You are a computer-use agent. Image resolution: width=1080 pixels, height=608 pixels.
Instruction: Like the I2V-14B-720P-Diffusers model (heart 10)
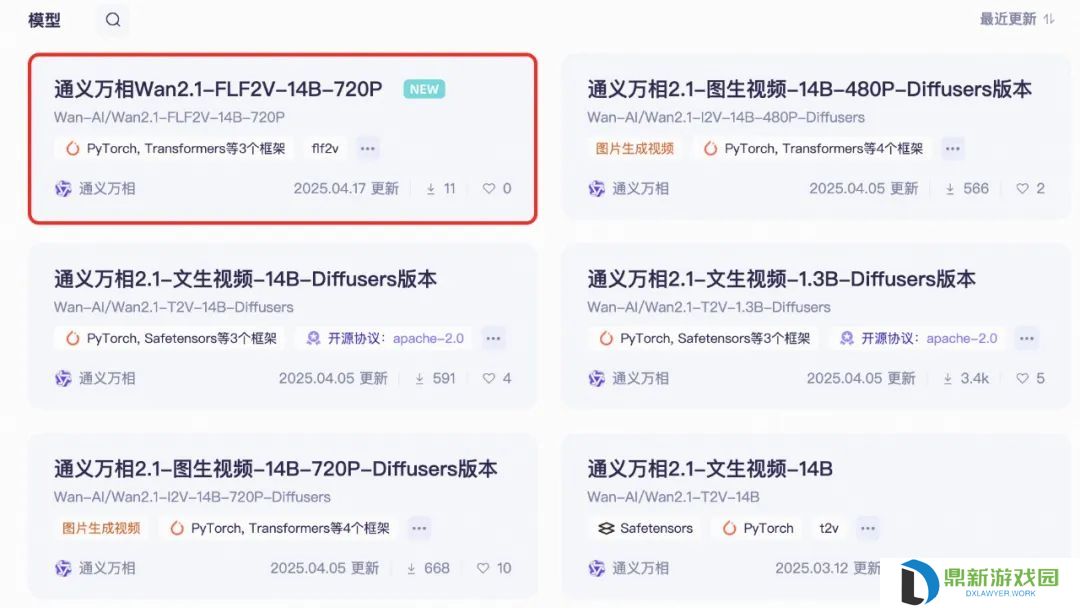pos(483,569)
